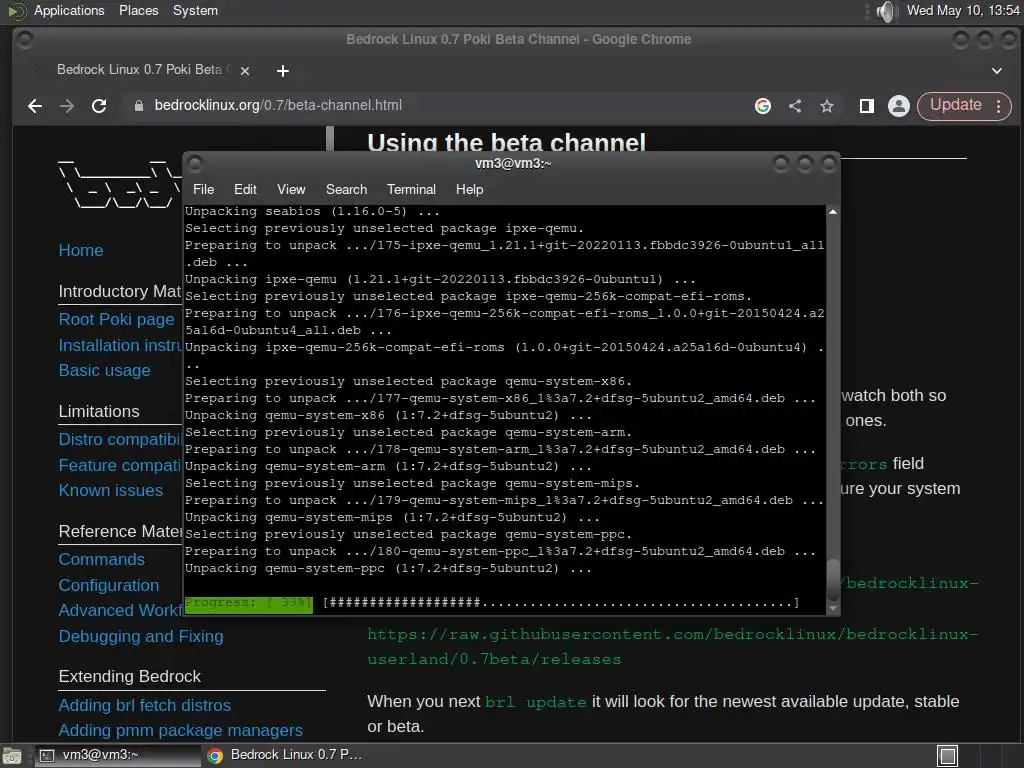Open Chrome profile avatar menu
This screenshot has width=1024, height=768.
click(x=899, y=106)
